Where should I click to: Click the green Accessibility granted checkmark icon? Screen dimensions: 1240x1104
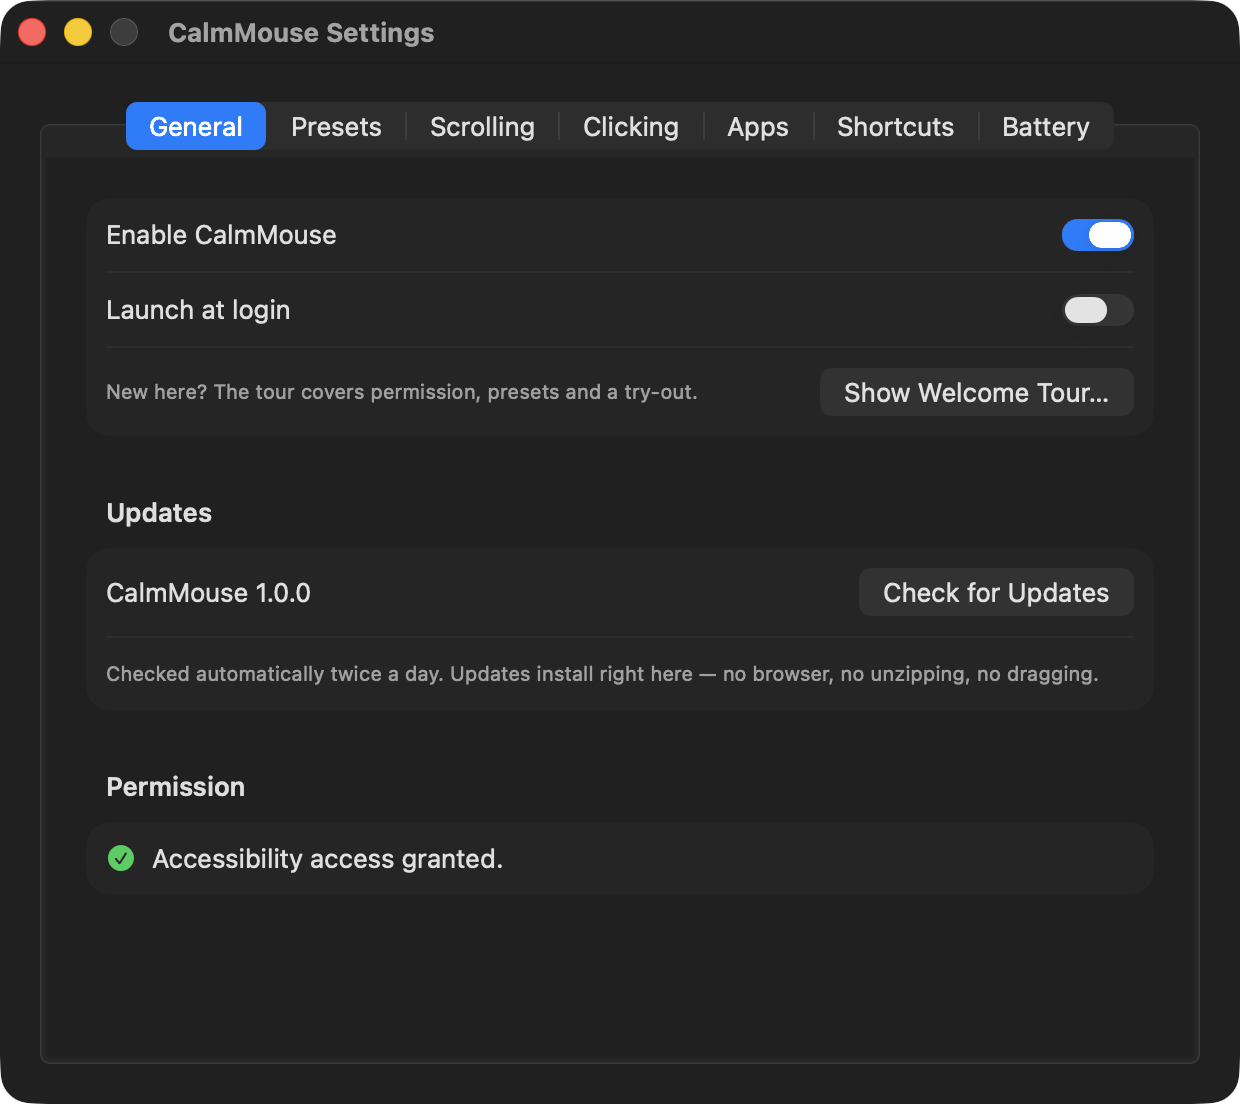121,858
